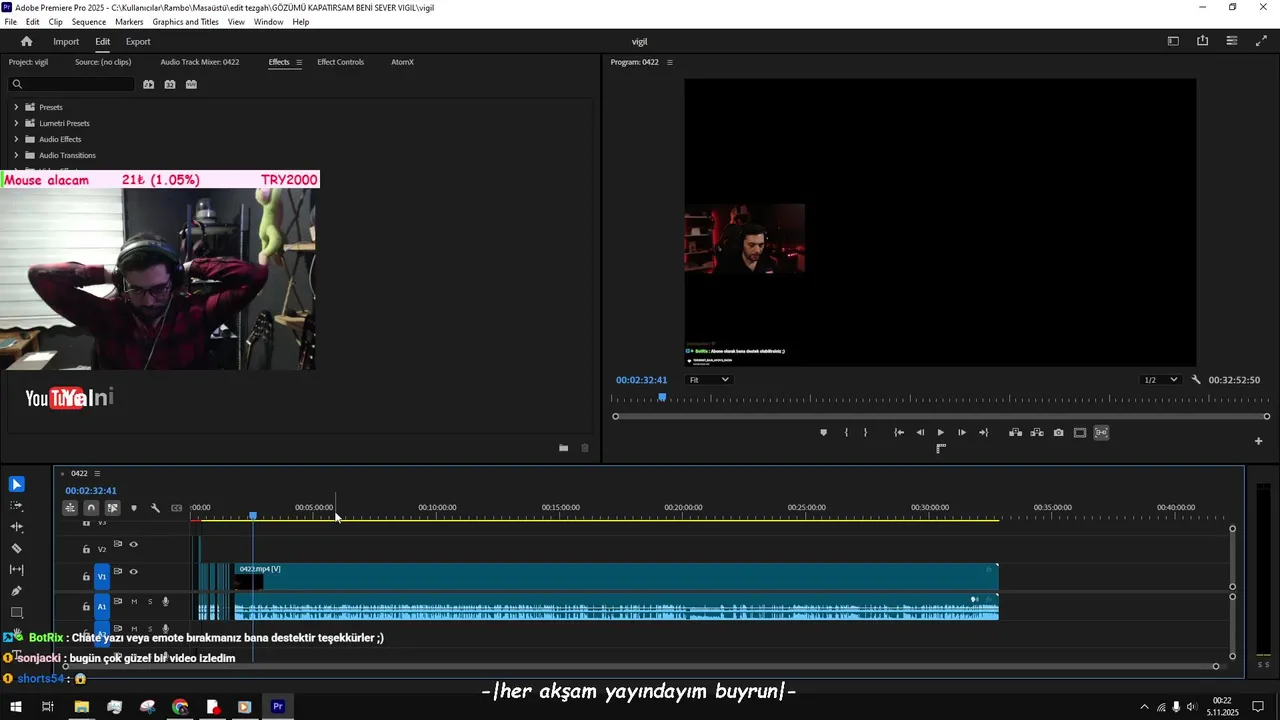Viewport: 1280px width, 720px height.
Task: Filter effects by Accelerated Effects icon
Action: pos(148,84)
